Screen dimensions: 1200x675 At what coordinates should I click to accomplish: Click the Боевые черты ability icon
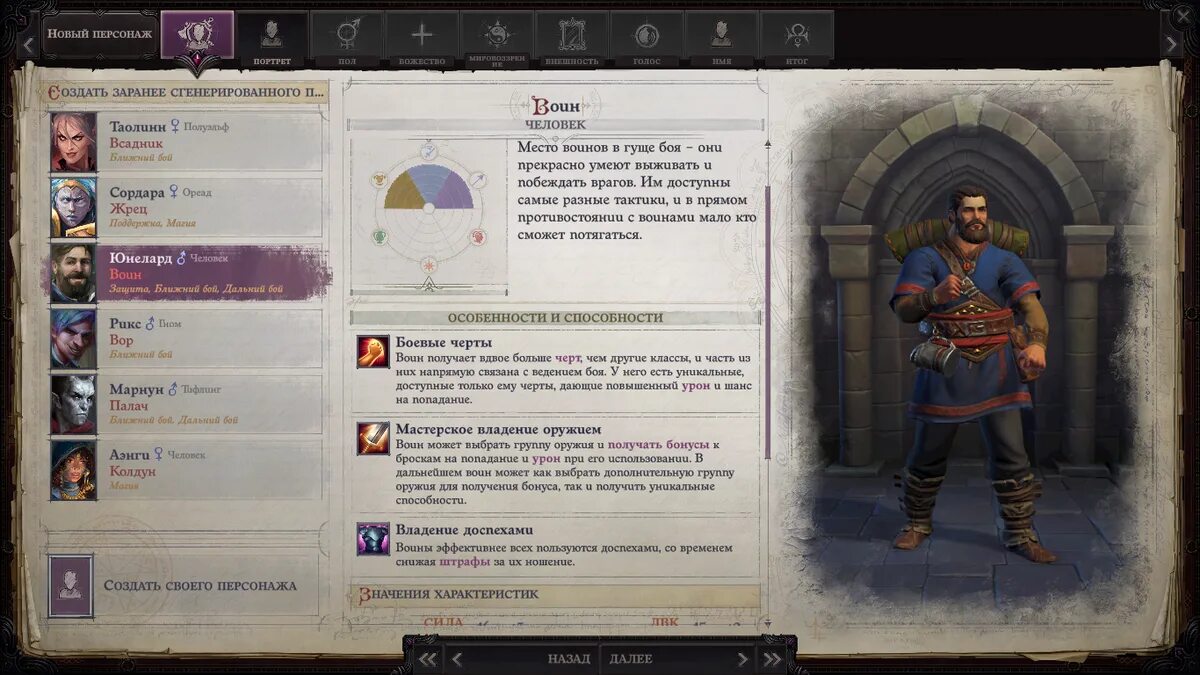click(x=373, y=351)
